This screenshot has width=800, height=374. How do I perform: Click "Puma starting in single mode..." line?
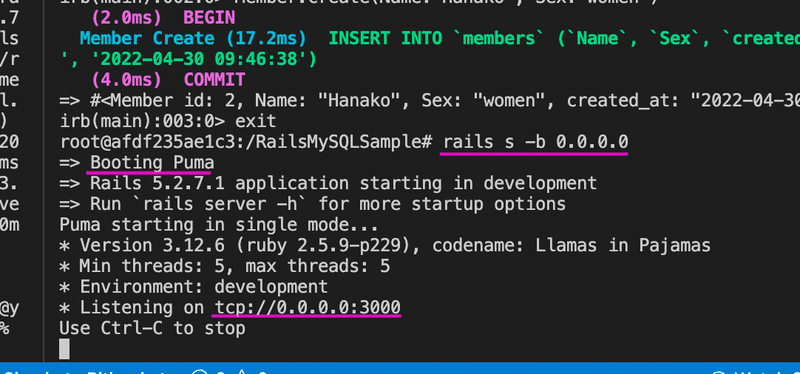coord(219,225)
